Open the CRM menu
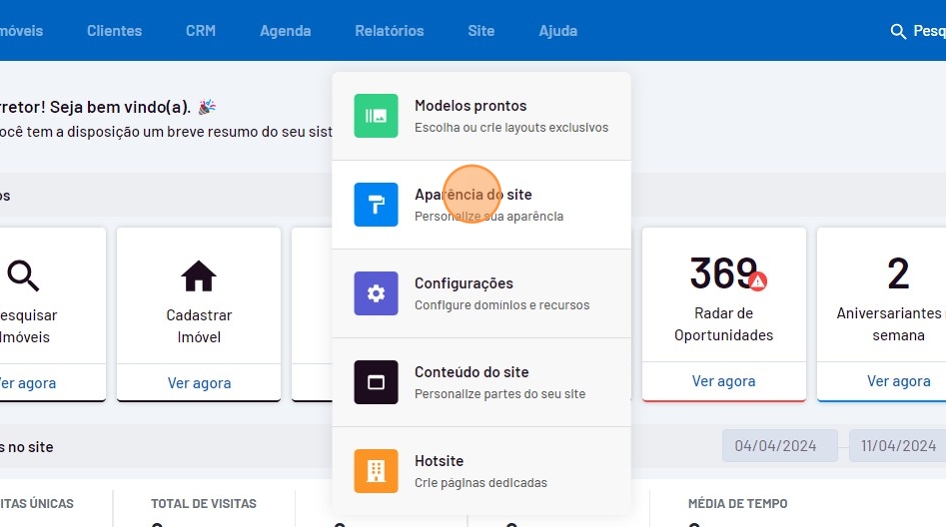The height and width of the screenshot is (527, 946). [200, 31]
